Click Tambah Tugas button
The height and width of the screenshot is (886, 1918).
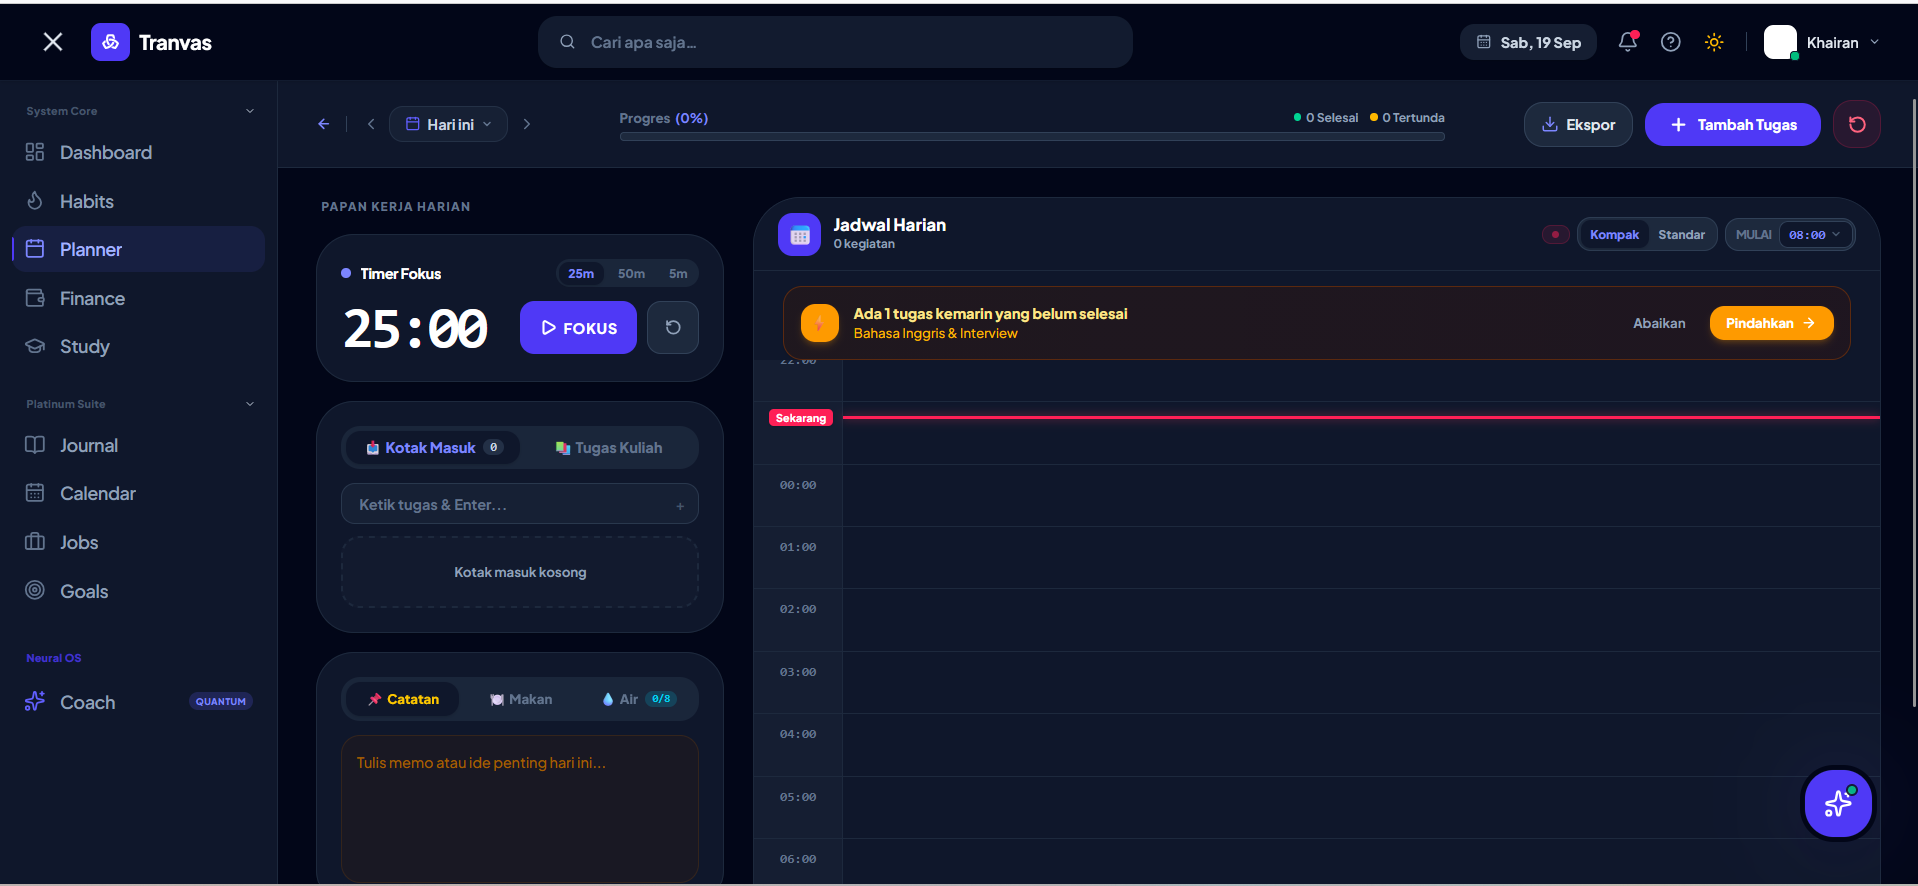point(1733,124)
